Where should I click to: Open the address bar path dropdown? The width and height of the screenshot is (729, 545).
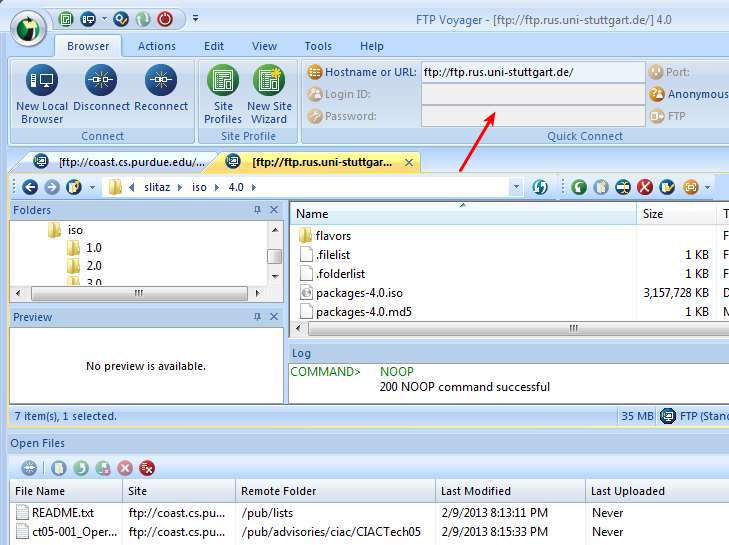[x=516, y=187]
